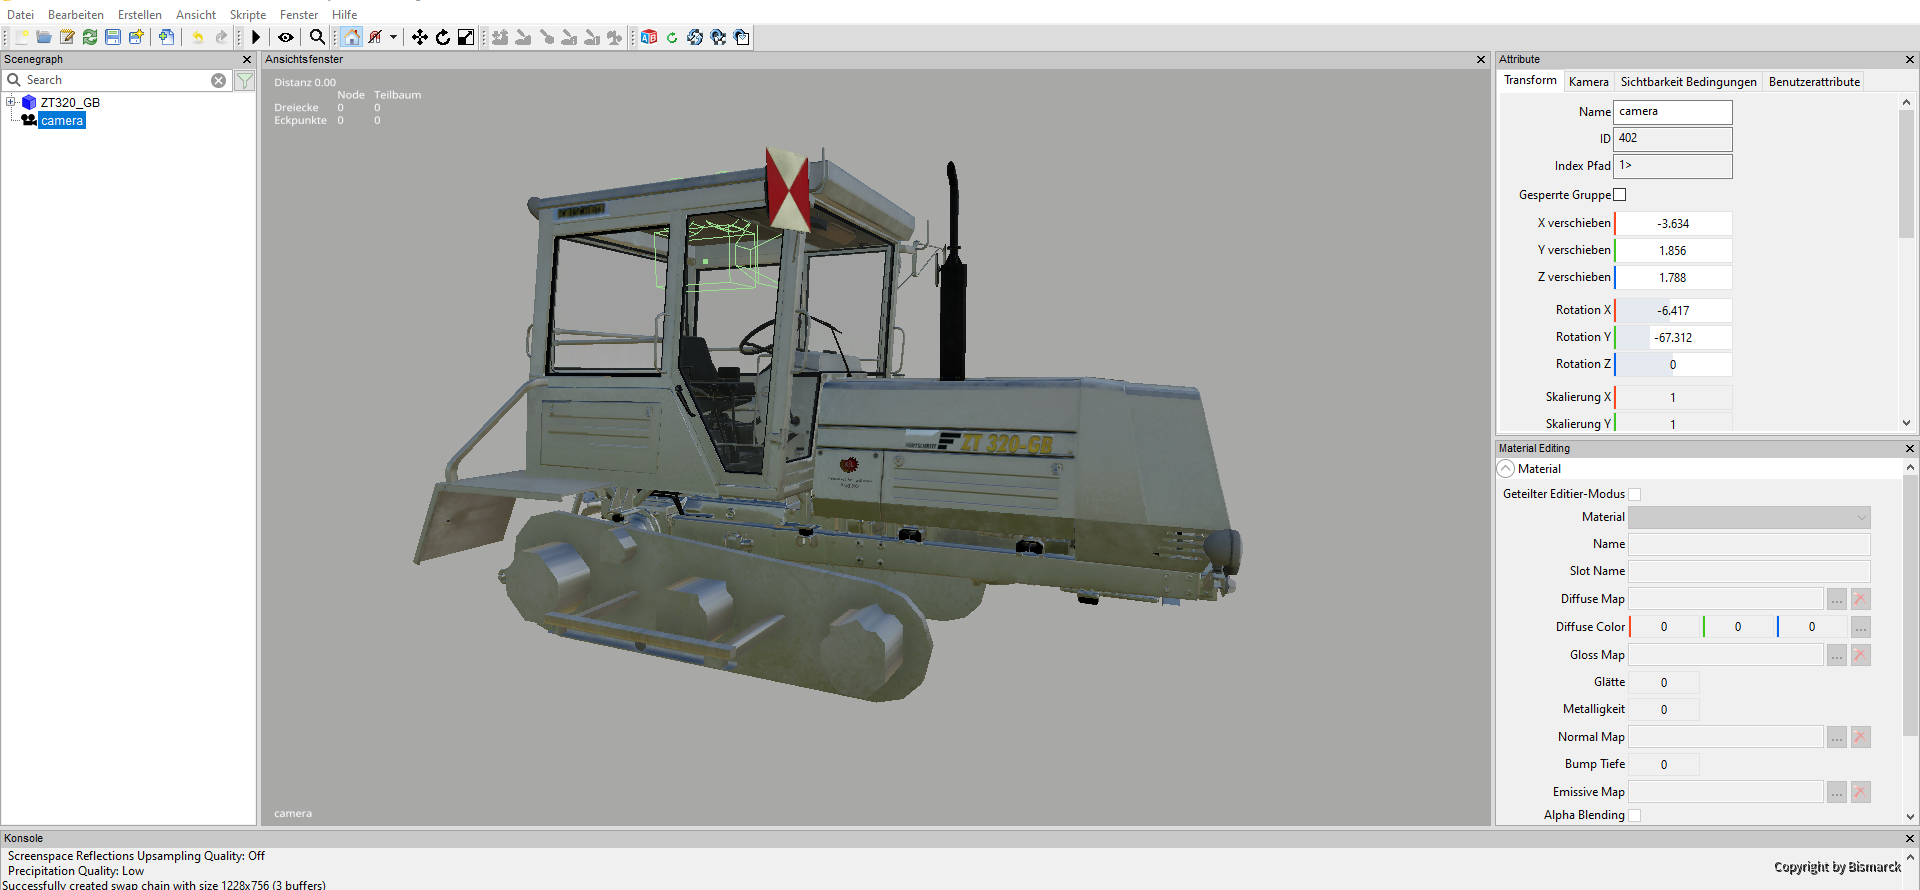Screen dimensions: 1920x890
Task: Click the magnifying glass toolbar icon
Action: (x=317, y=37)
